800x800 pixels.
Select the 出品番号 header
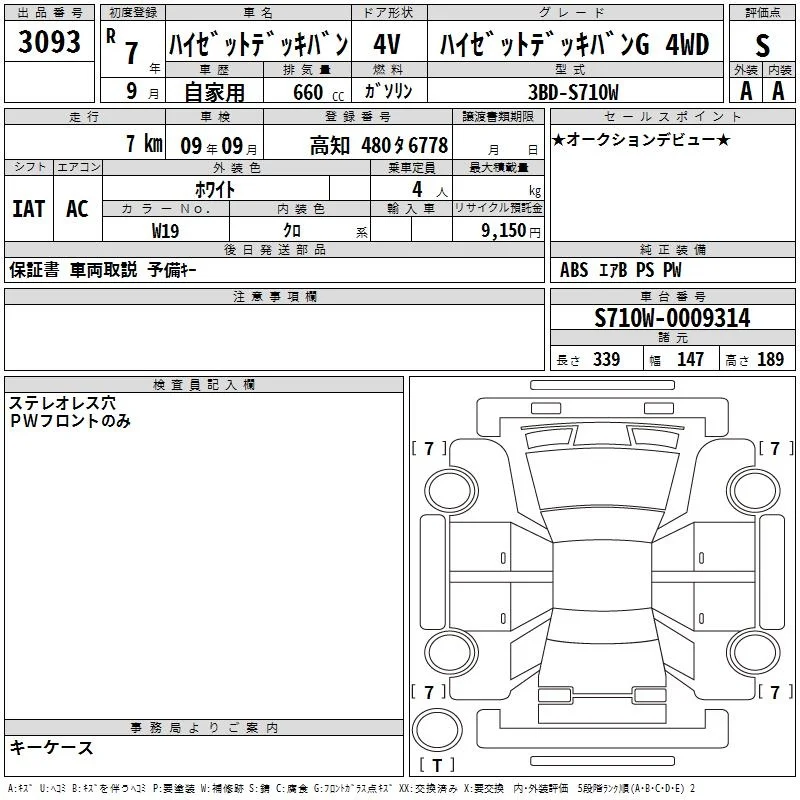pos(49,13)
